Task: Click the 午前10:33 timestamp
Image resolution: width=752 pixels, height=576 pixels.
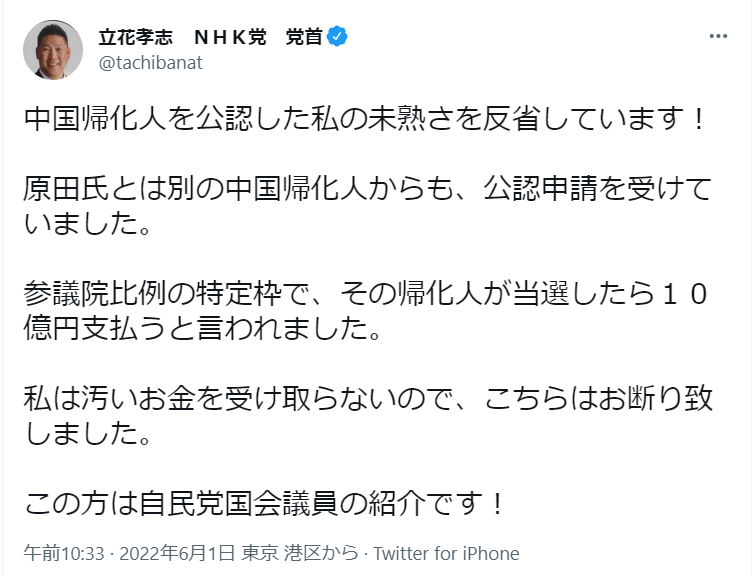Action: (x=64, y=553)
